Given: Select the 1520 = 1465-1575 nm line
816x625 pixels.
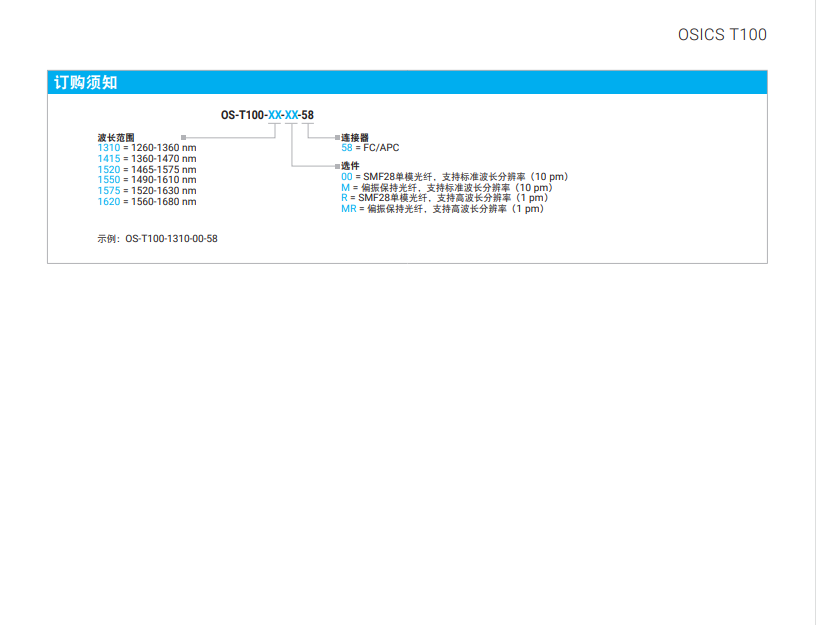Looking at the screenshot, I should coord(147,170).
